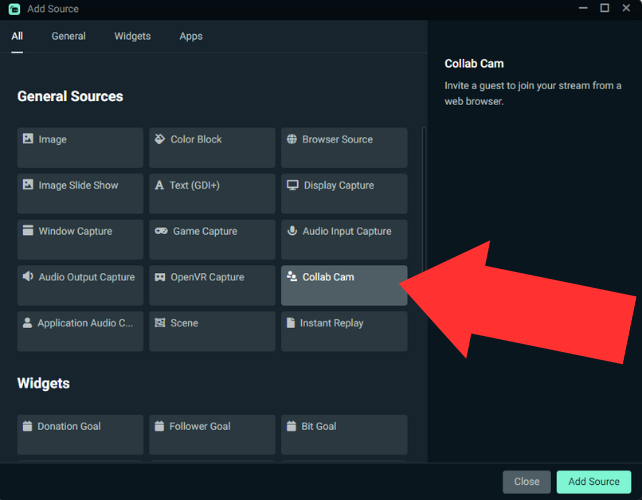Click the Add Source button

pyautogui.click(x=594, y=482)
